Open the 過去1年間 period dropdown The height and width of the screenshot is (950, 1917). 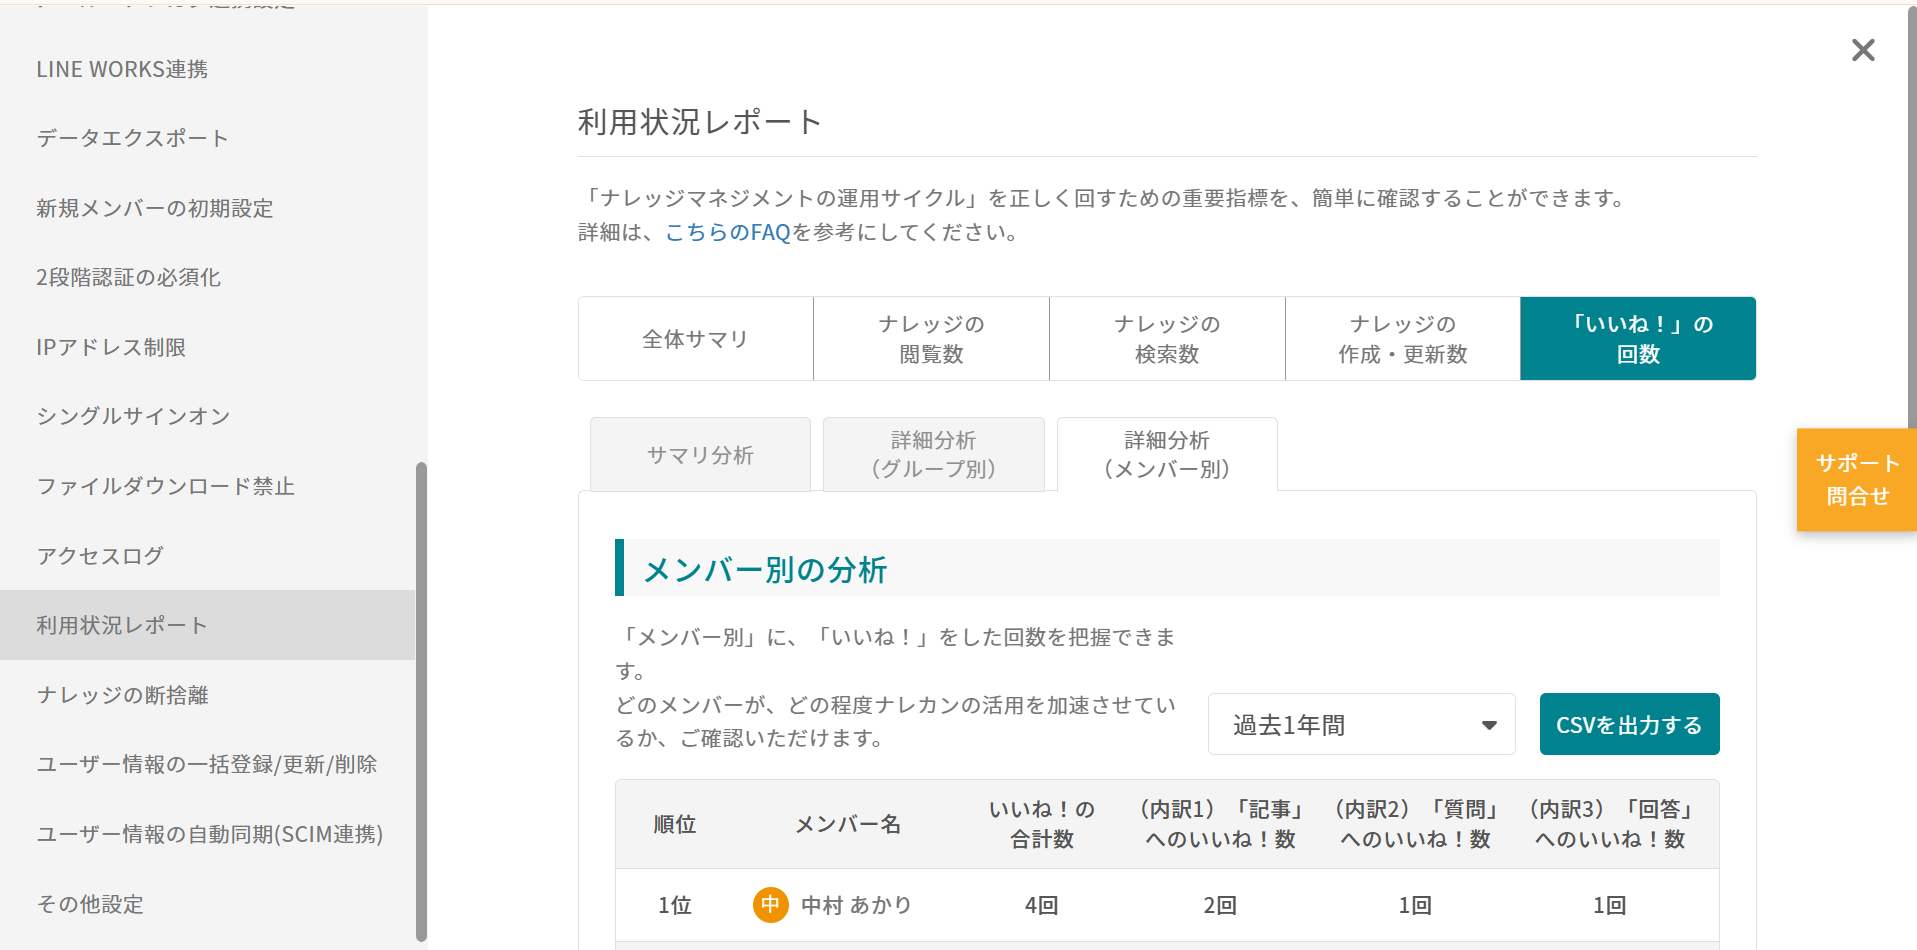(1360, 724)
